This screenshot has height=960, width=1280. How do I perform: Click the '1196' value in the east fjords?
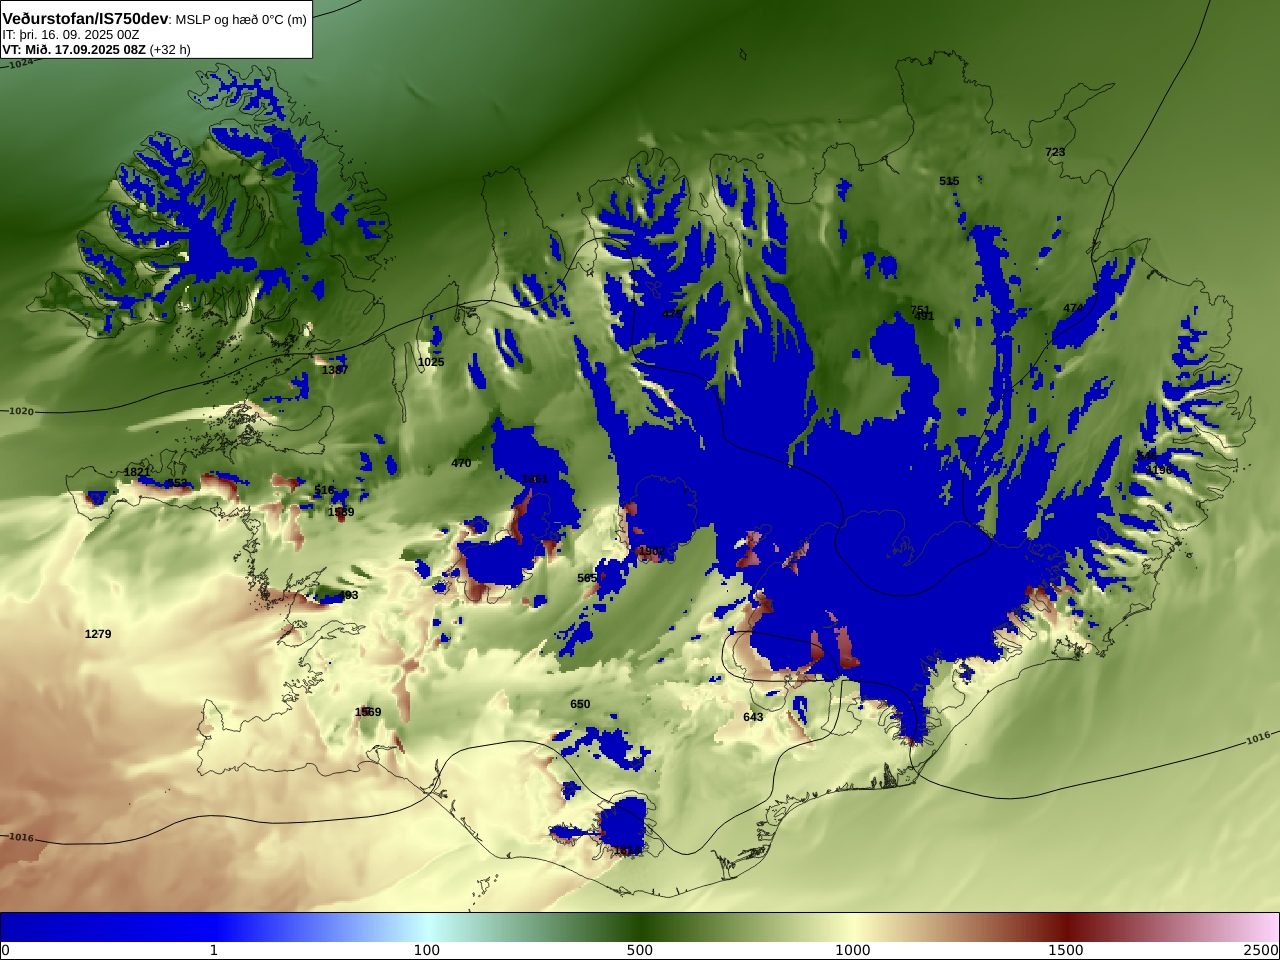pyautogui.click(x=1159, y=470)
